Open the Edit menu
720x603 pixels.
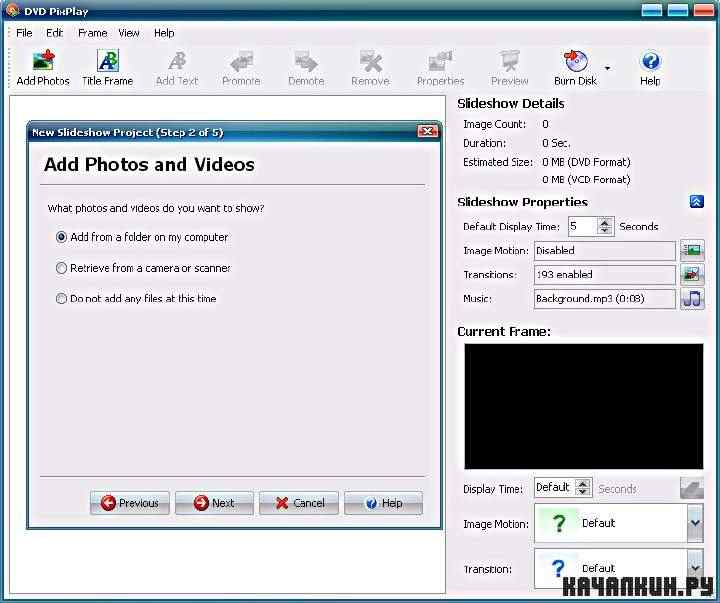click(x=54, y=33)
